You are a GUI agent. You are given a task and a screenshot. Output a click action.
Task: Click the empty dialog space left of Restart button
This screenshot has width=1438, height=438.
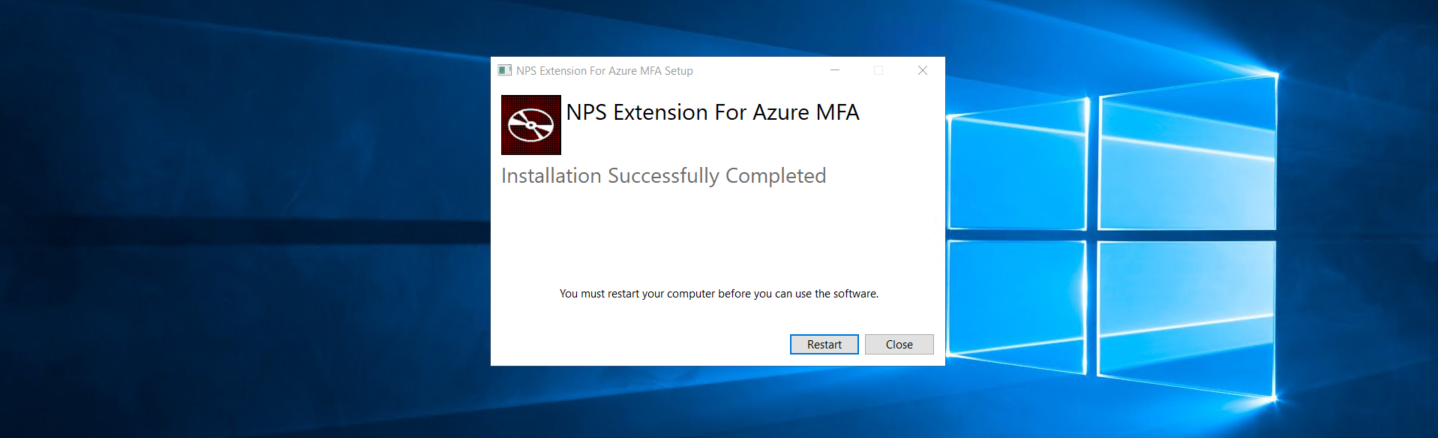pos(640,344)
